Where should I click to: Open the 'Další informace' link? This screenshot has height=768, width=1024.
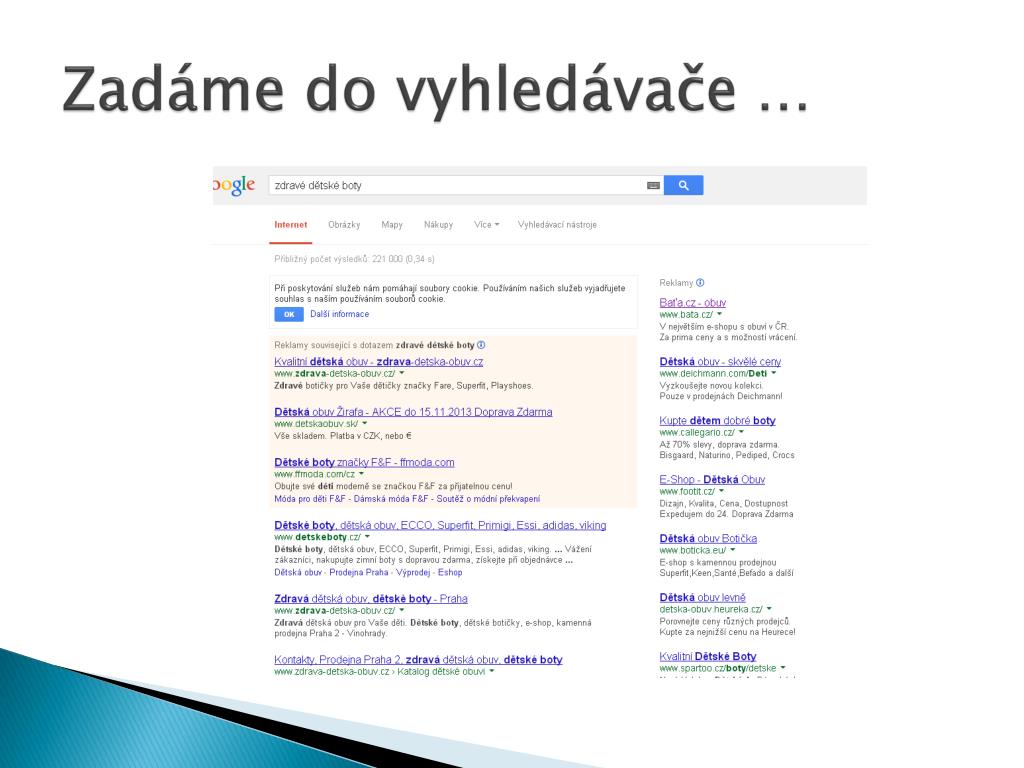[x=340, y=314]
